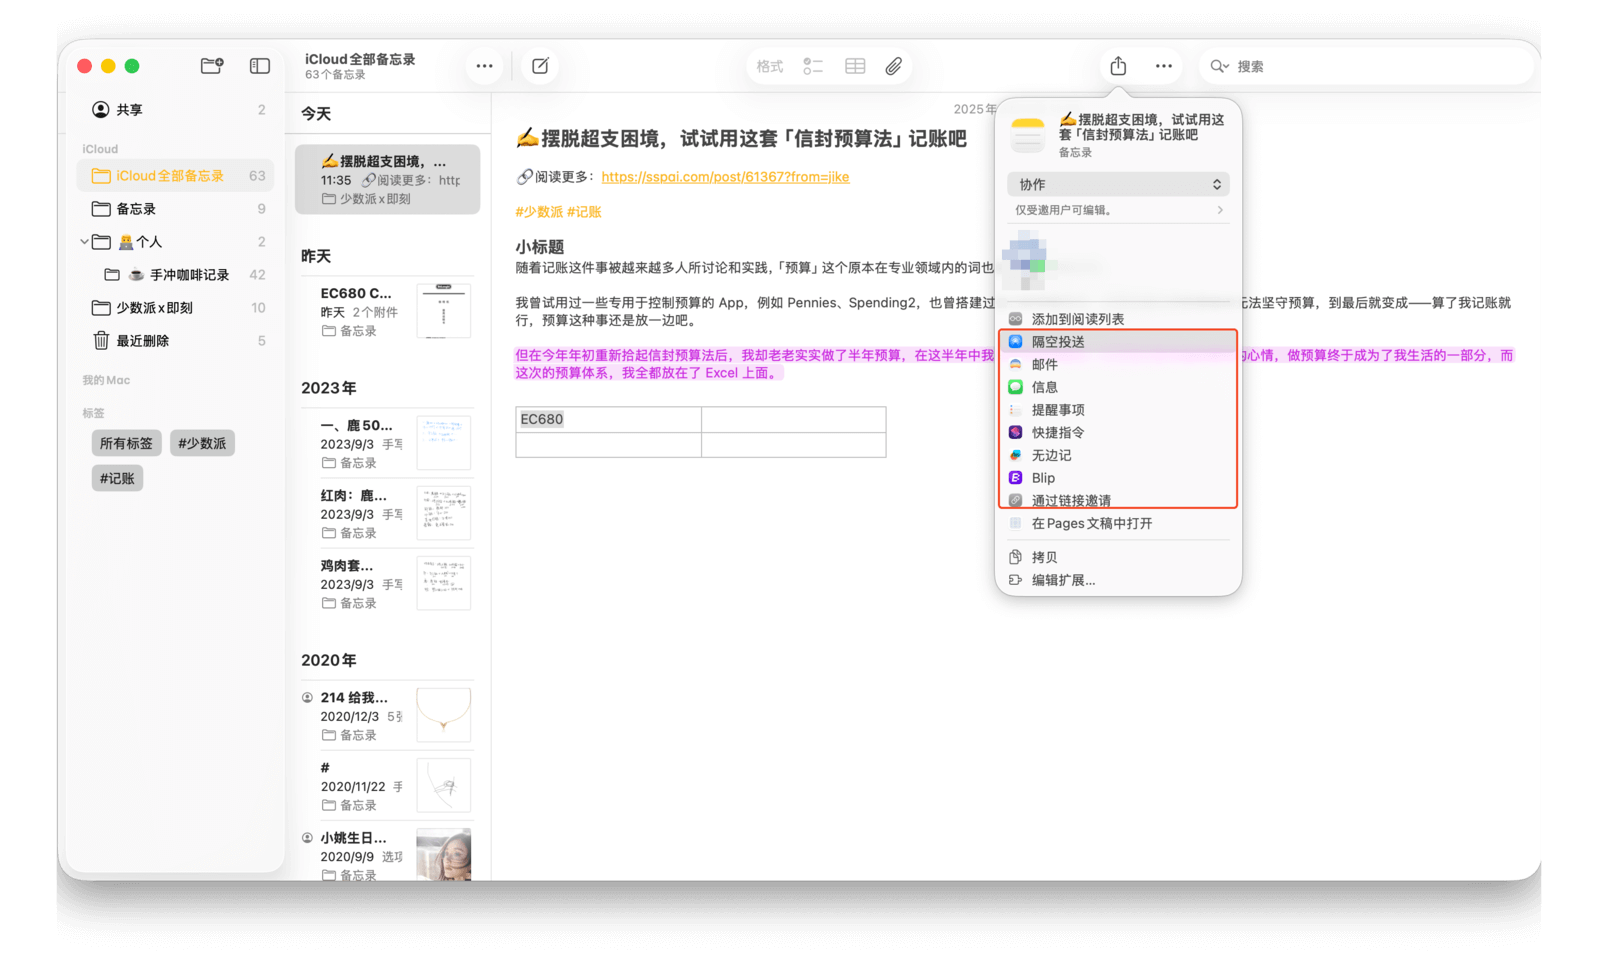Open the text format (格式) button
The height and width of the screenshot is (957, 1600).
coord(770,66)
